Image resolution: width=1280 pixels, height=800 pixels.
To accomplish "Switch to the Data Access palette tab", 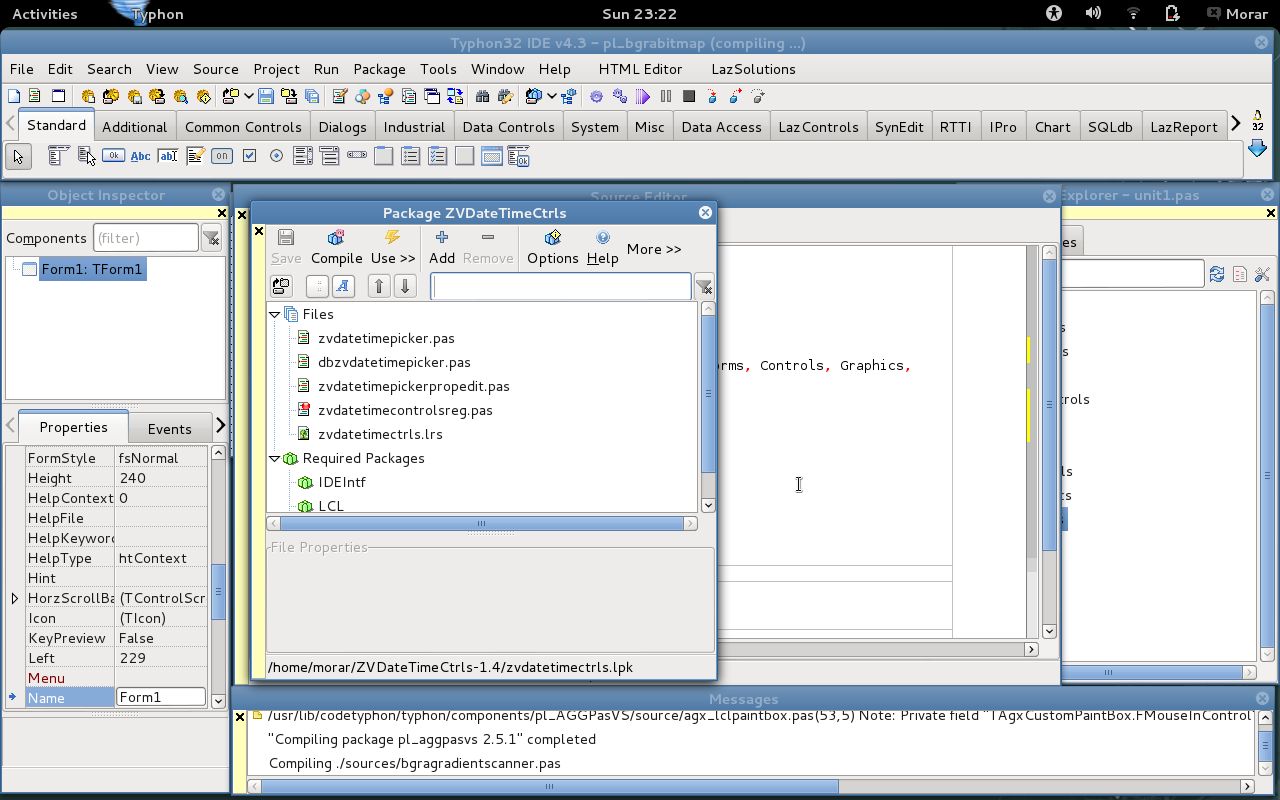I will click(x=721, y=127).
